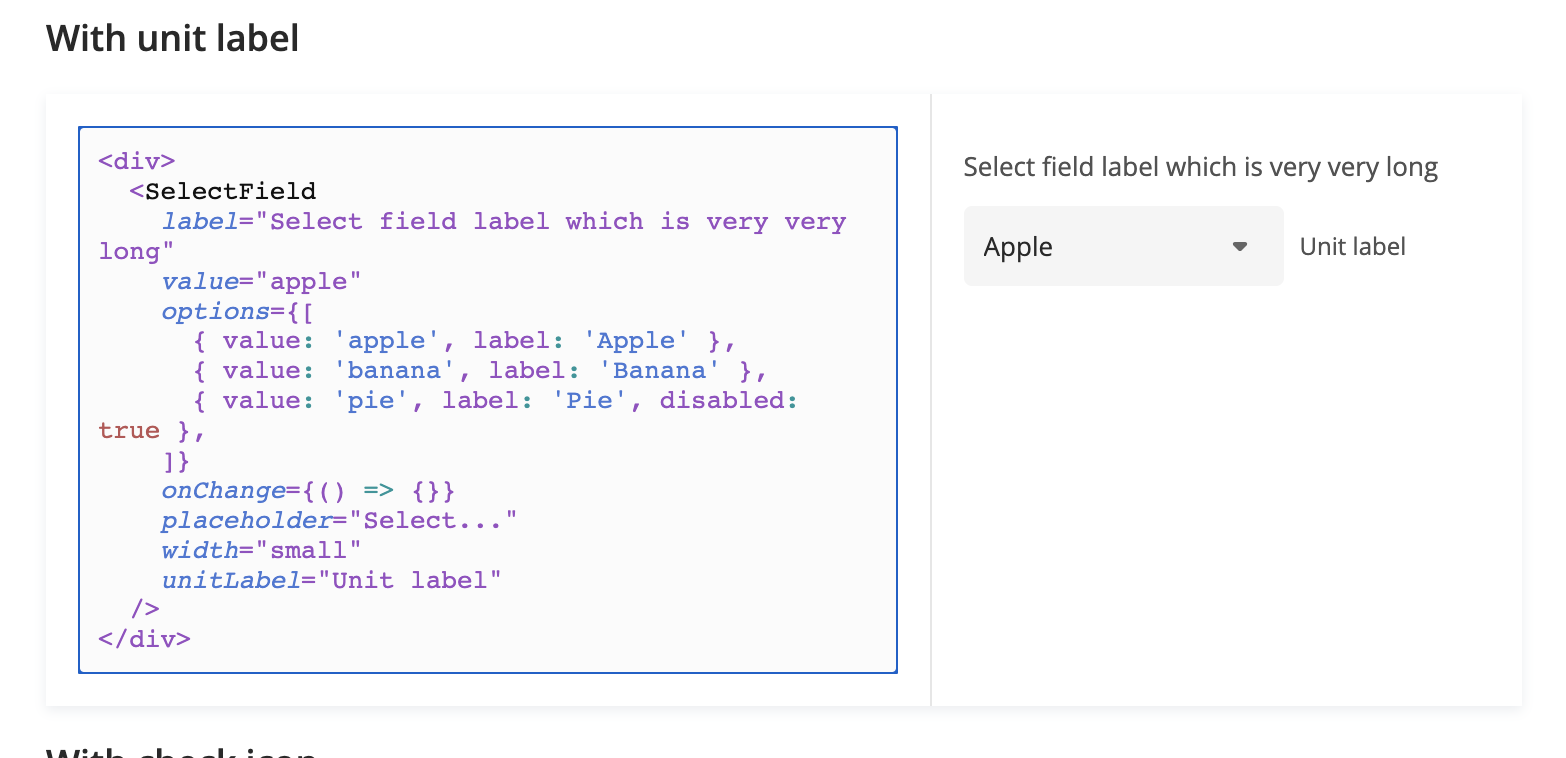Click the 'Select field label which is very very long' label
The image size is (1566, 758).
click(1200, 167)
